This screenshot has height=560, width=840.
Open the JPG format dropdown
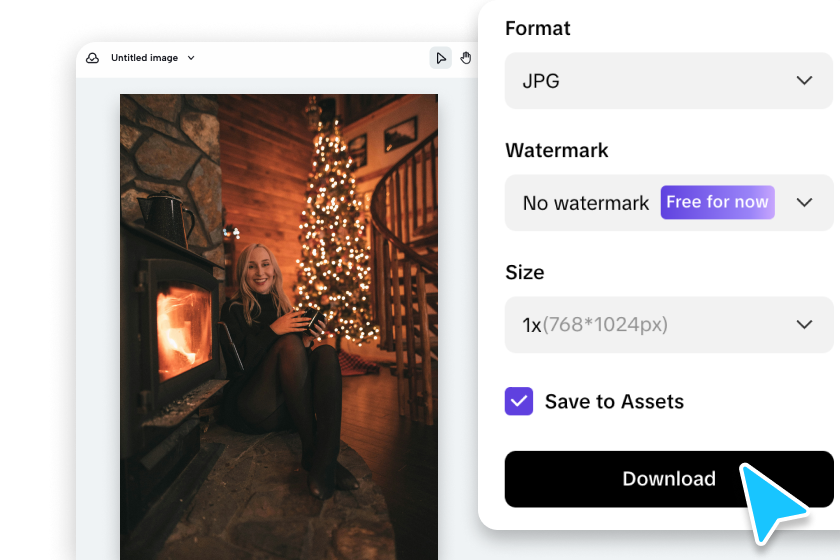point(669,81)
